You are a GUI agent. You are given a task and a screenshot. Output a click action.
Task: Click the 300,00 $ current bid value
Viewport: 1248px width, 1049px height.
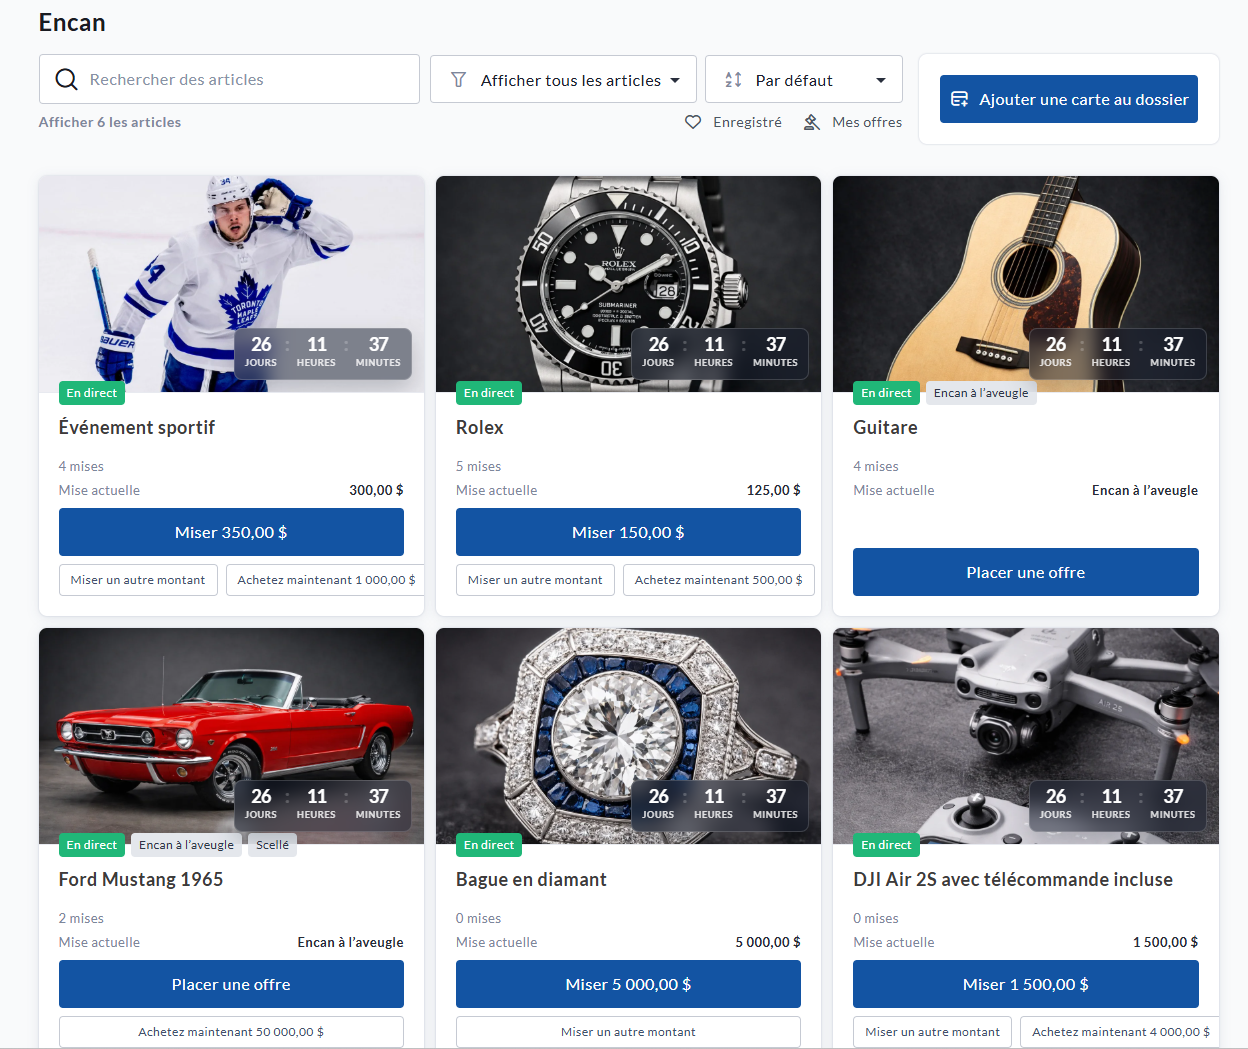tap(376, 490)
